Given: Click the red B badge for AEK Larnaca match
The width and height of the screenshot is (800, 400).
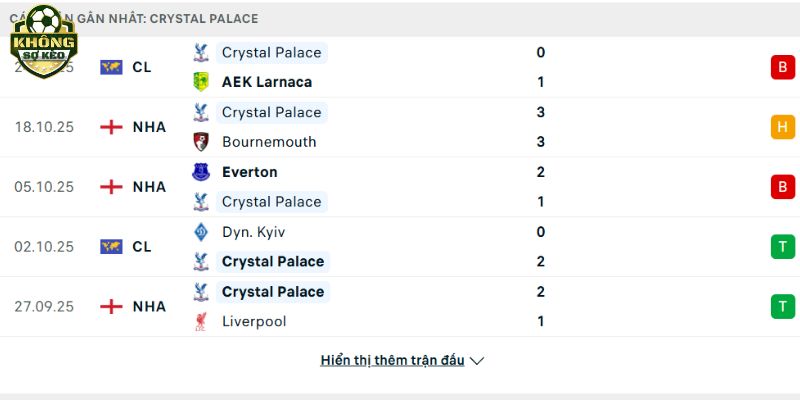Looking at the screenshot, I should point(782,67).
